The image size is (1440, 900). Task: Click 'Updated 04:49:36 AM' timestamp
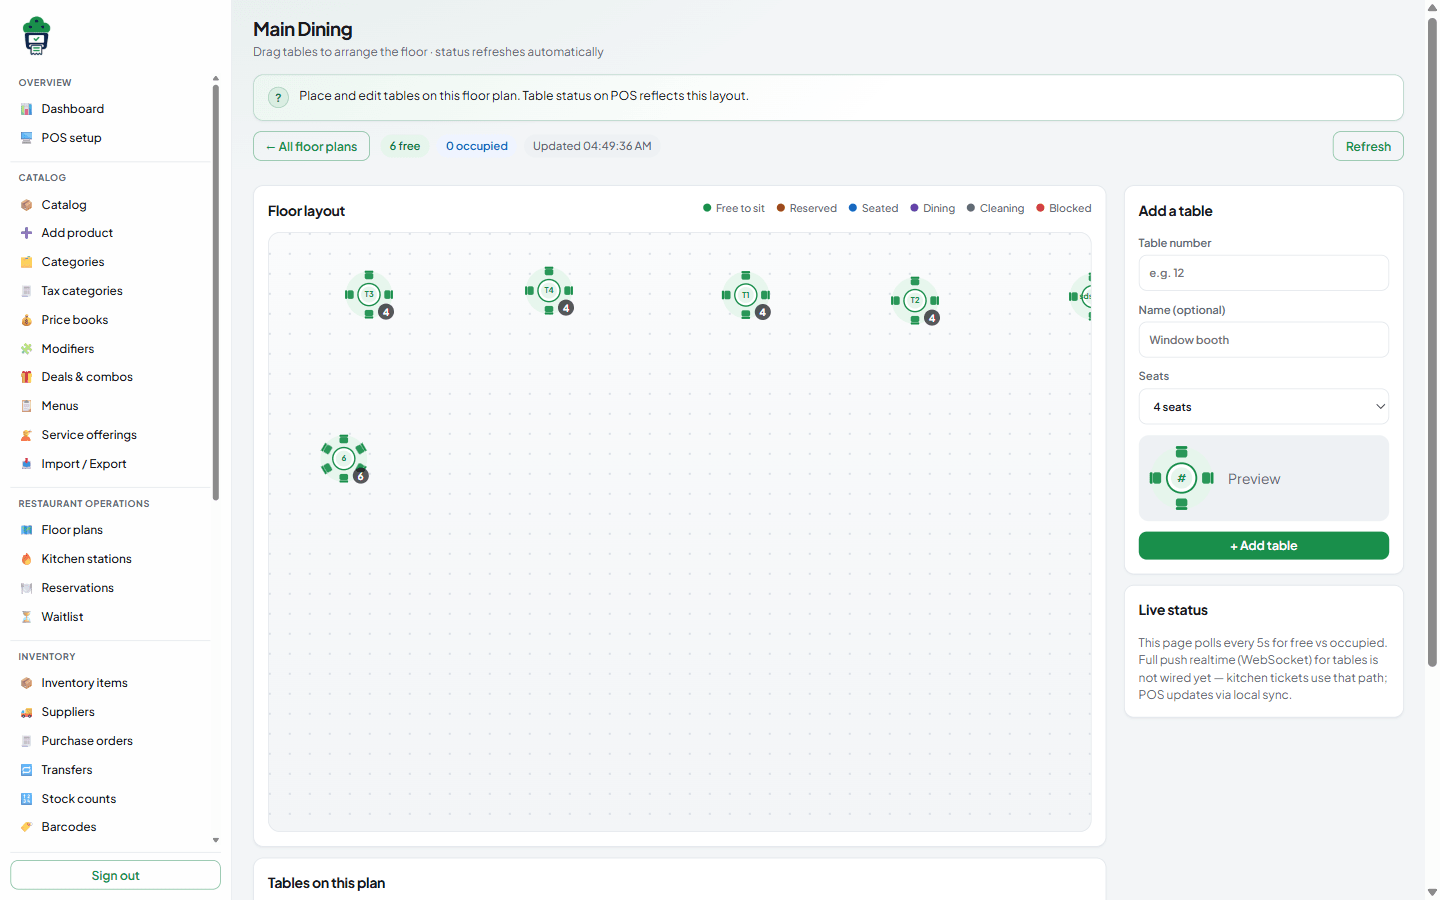coord(592,146)
